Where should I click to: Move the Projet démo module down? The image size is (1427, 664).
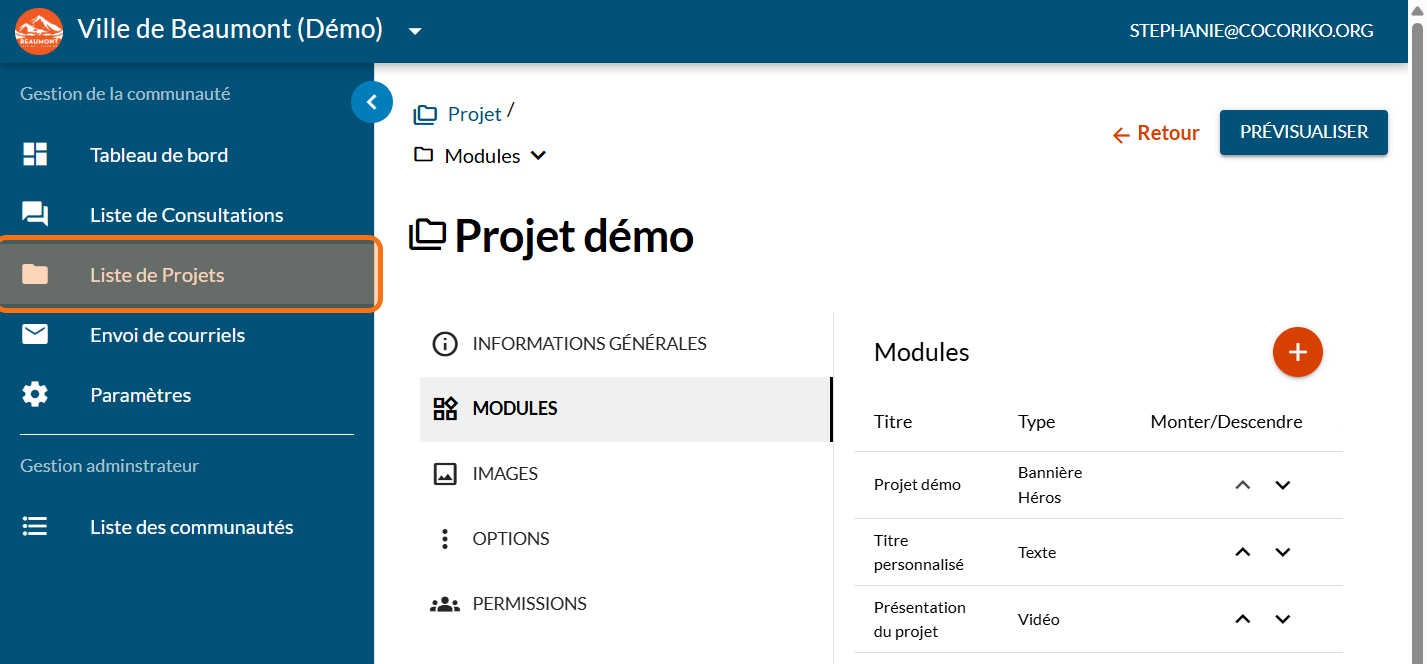[1283, 485]
